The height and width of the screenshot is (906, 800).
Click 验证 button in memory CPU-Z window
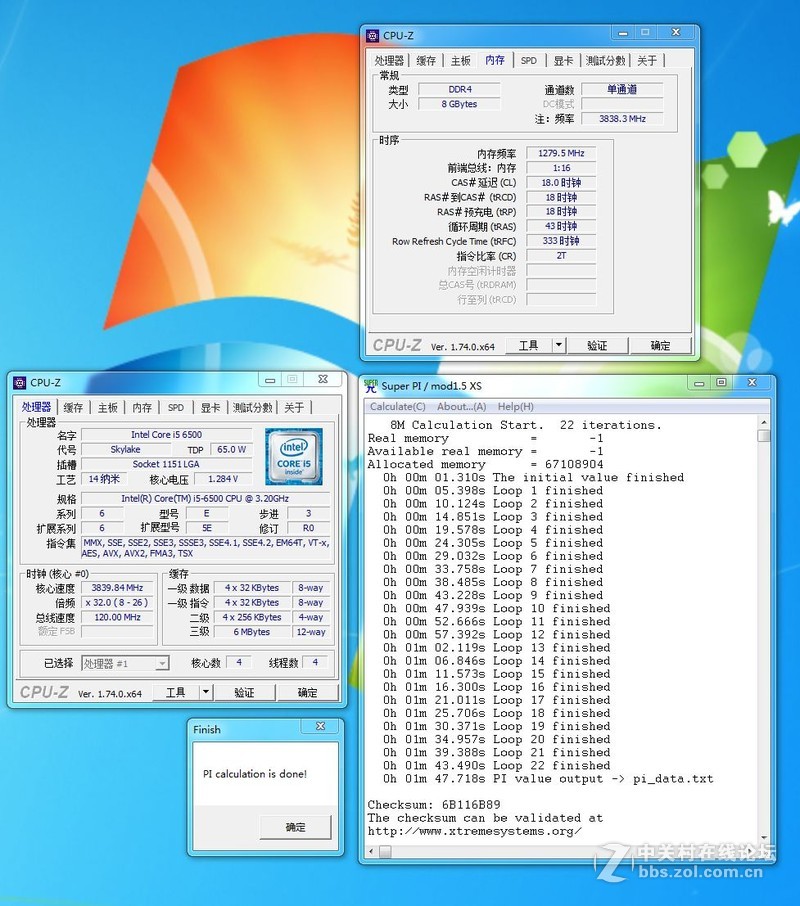tap(597, 346)
